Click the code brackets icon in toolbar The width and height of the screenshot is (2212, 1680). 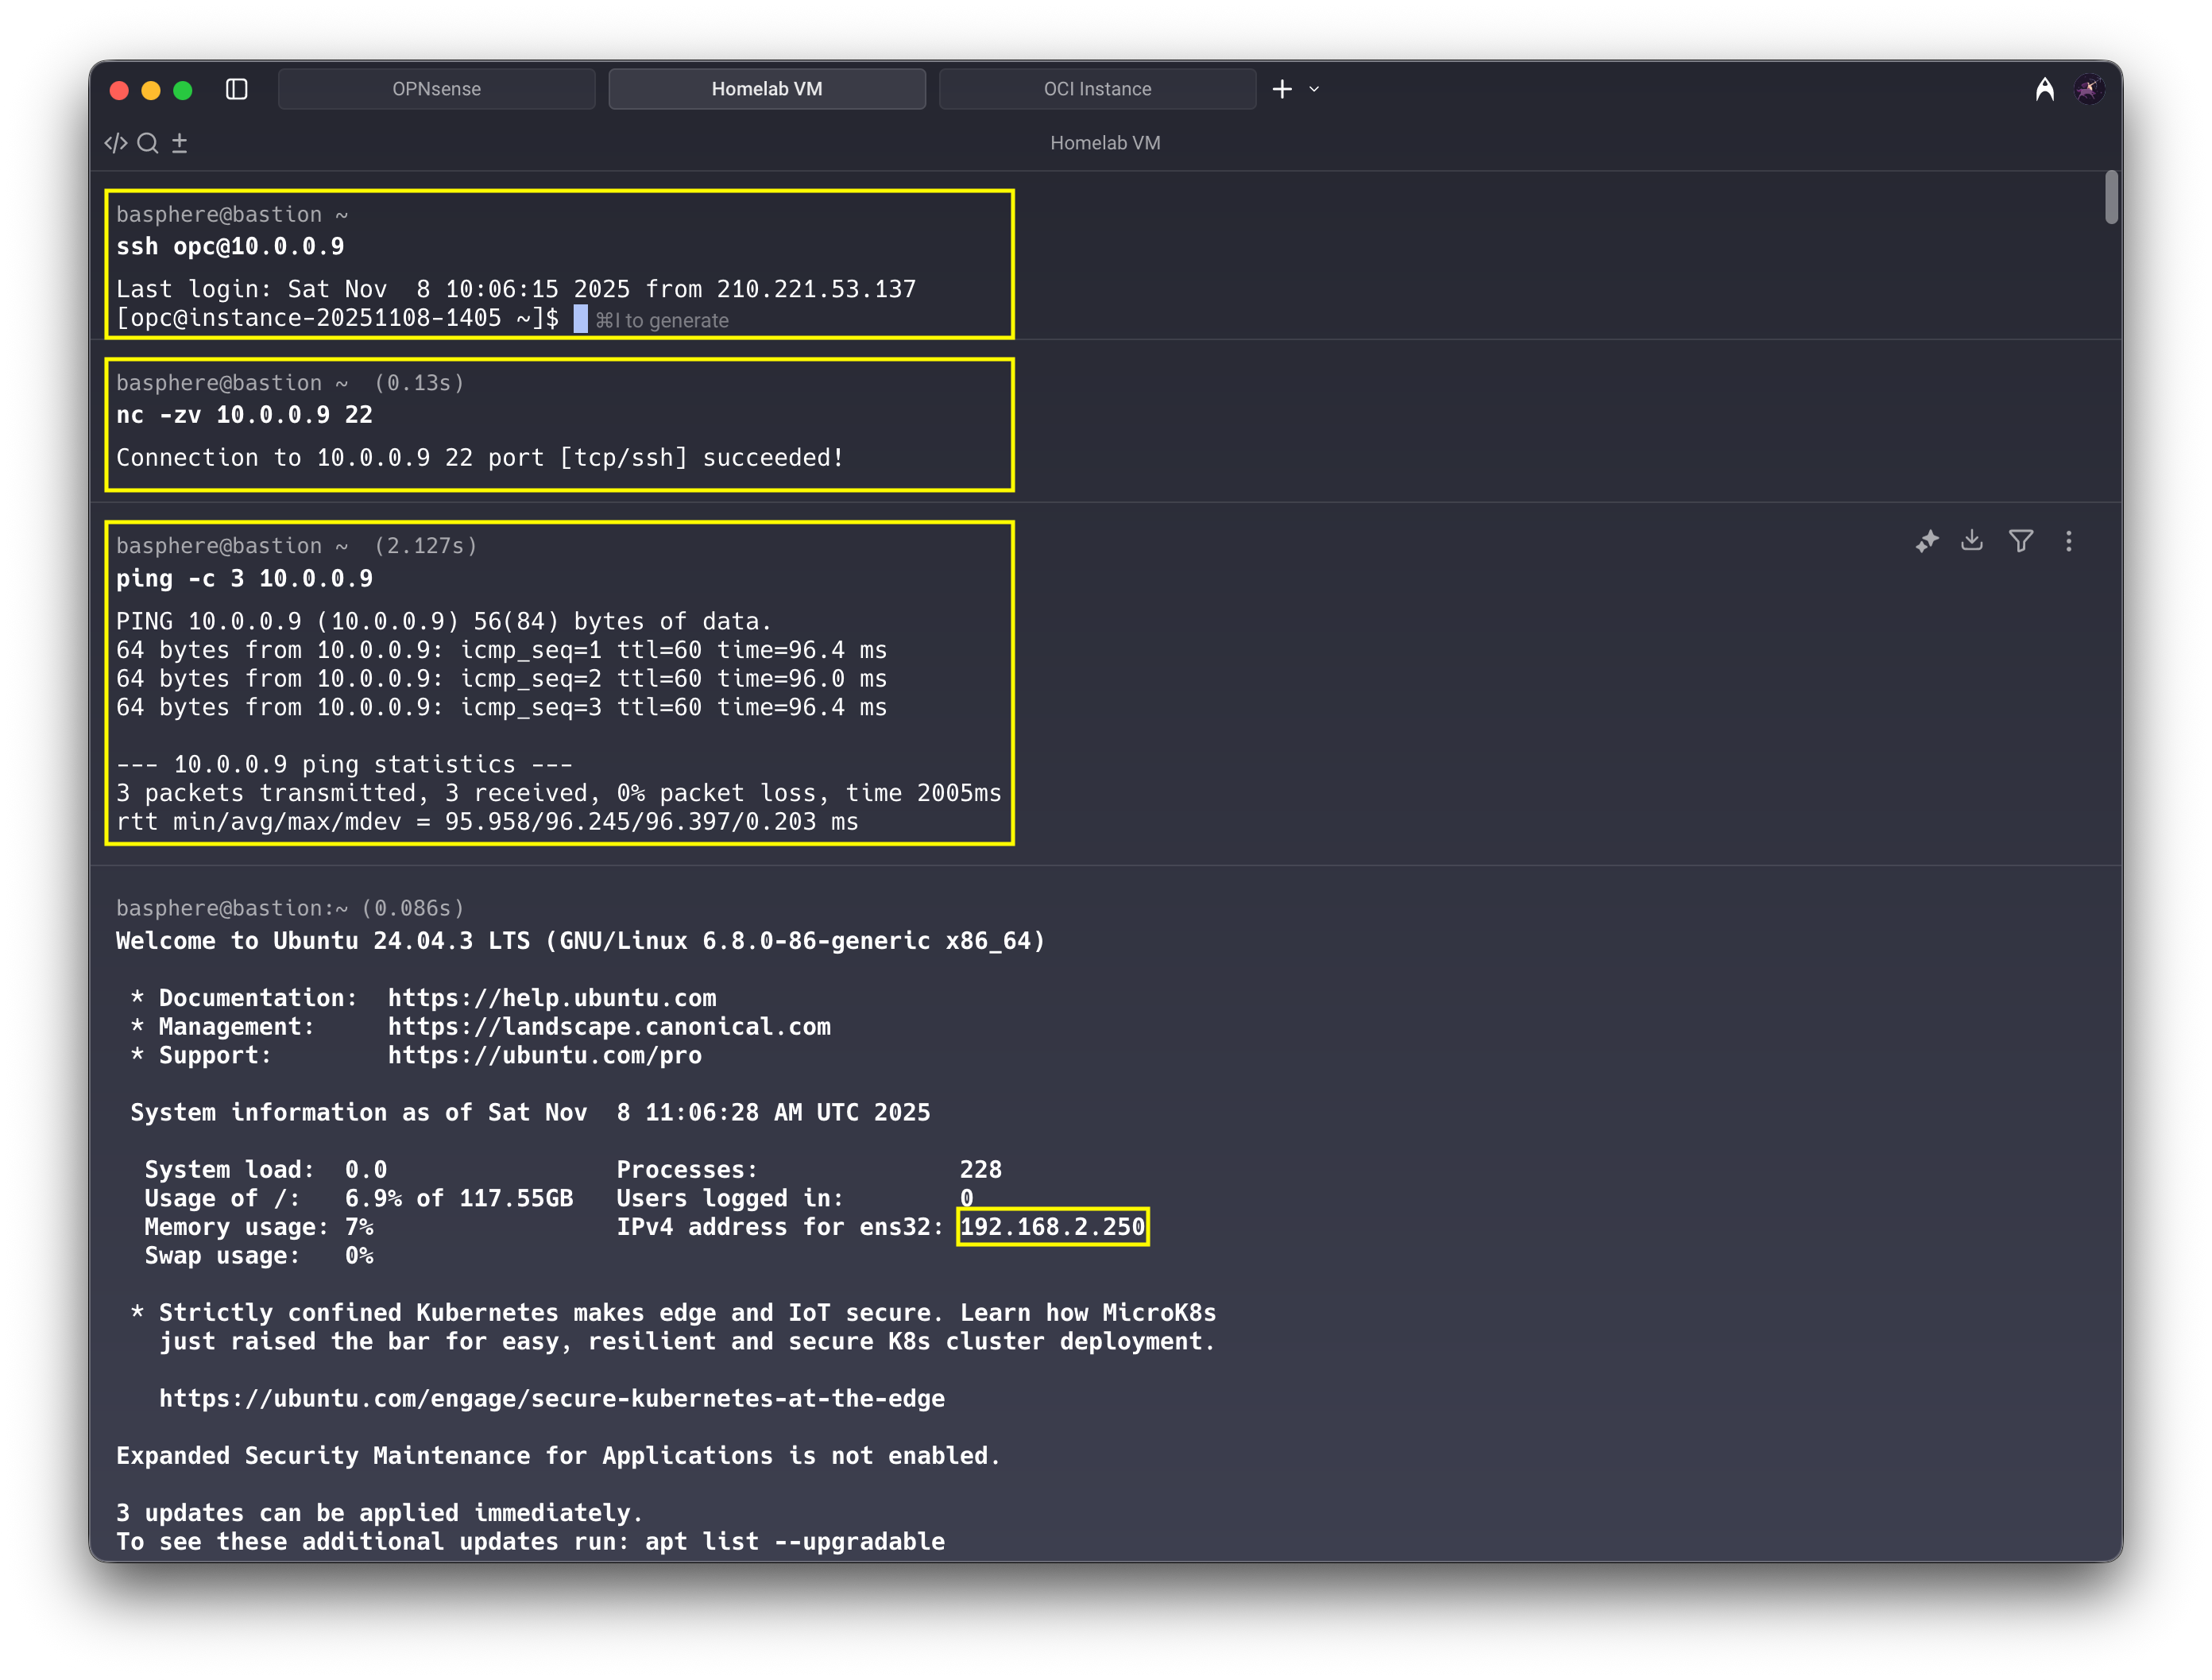coord(116,143)
